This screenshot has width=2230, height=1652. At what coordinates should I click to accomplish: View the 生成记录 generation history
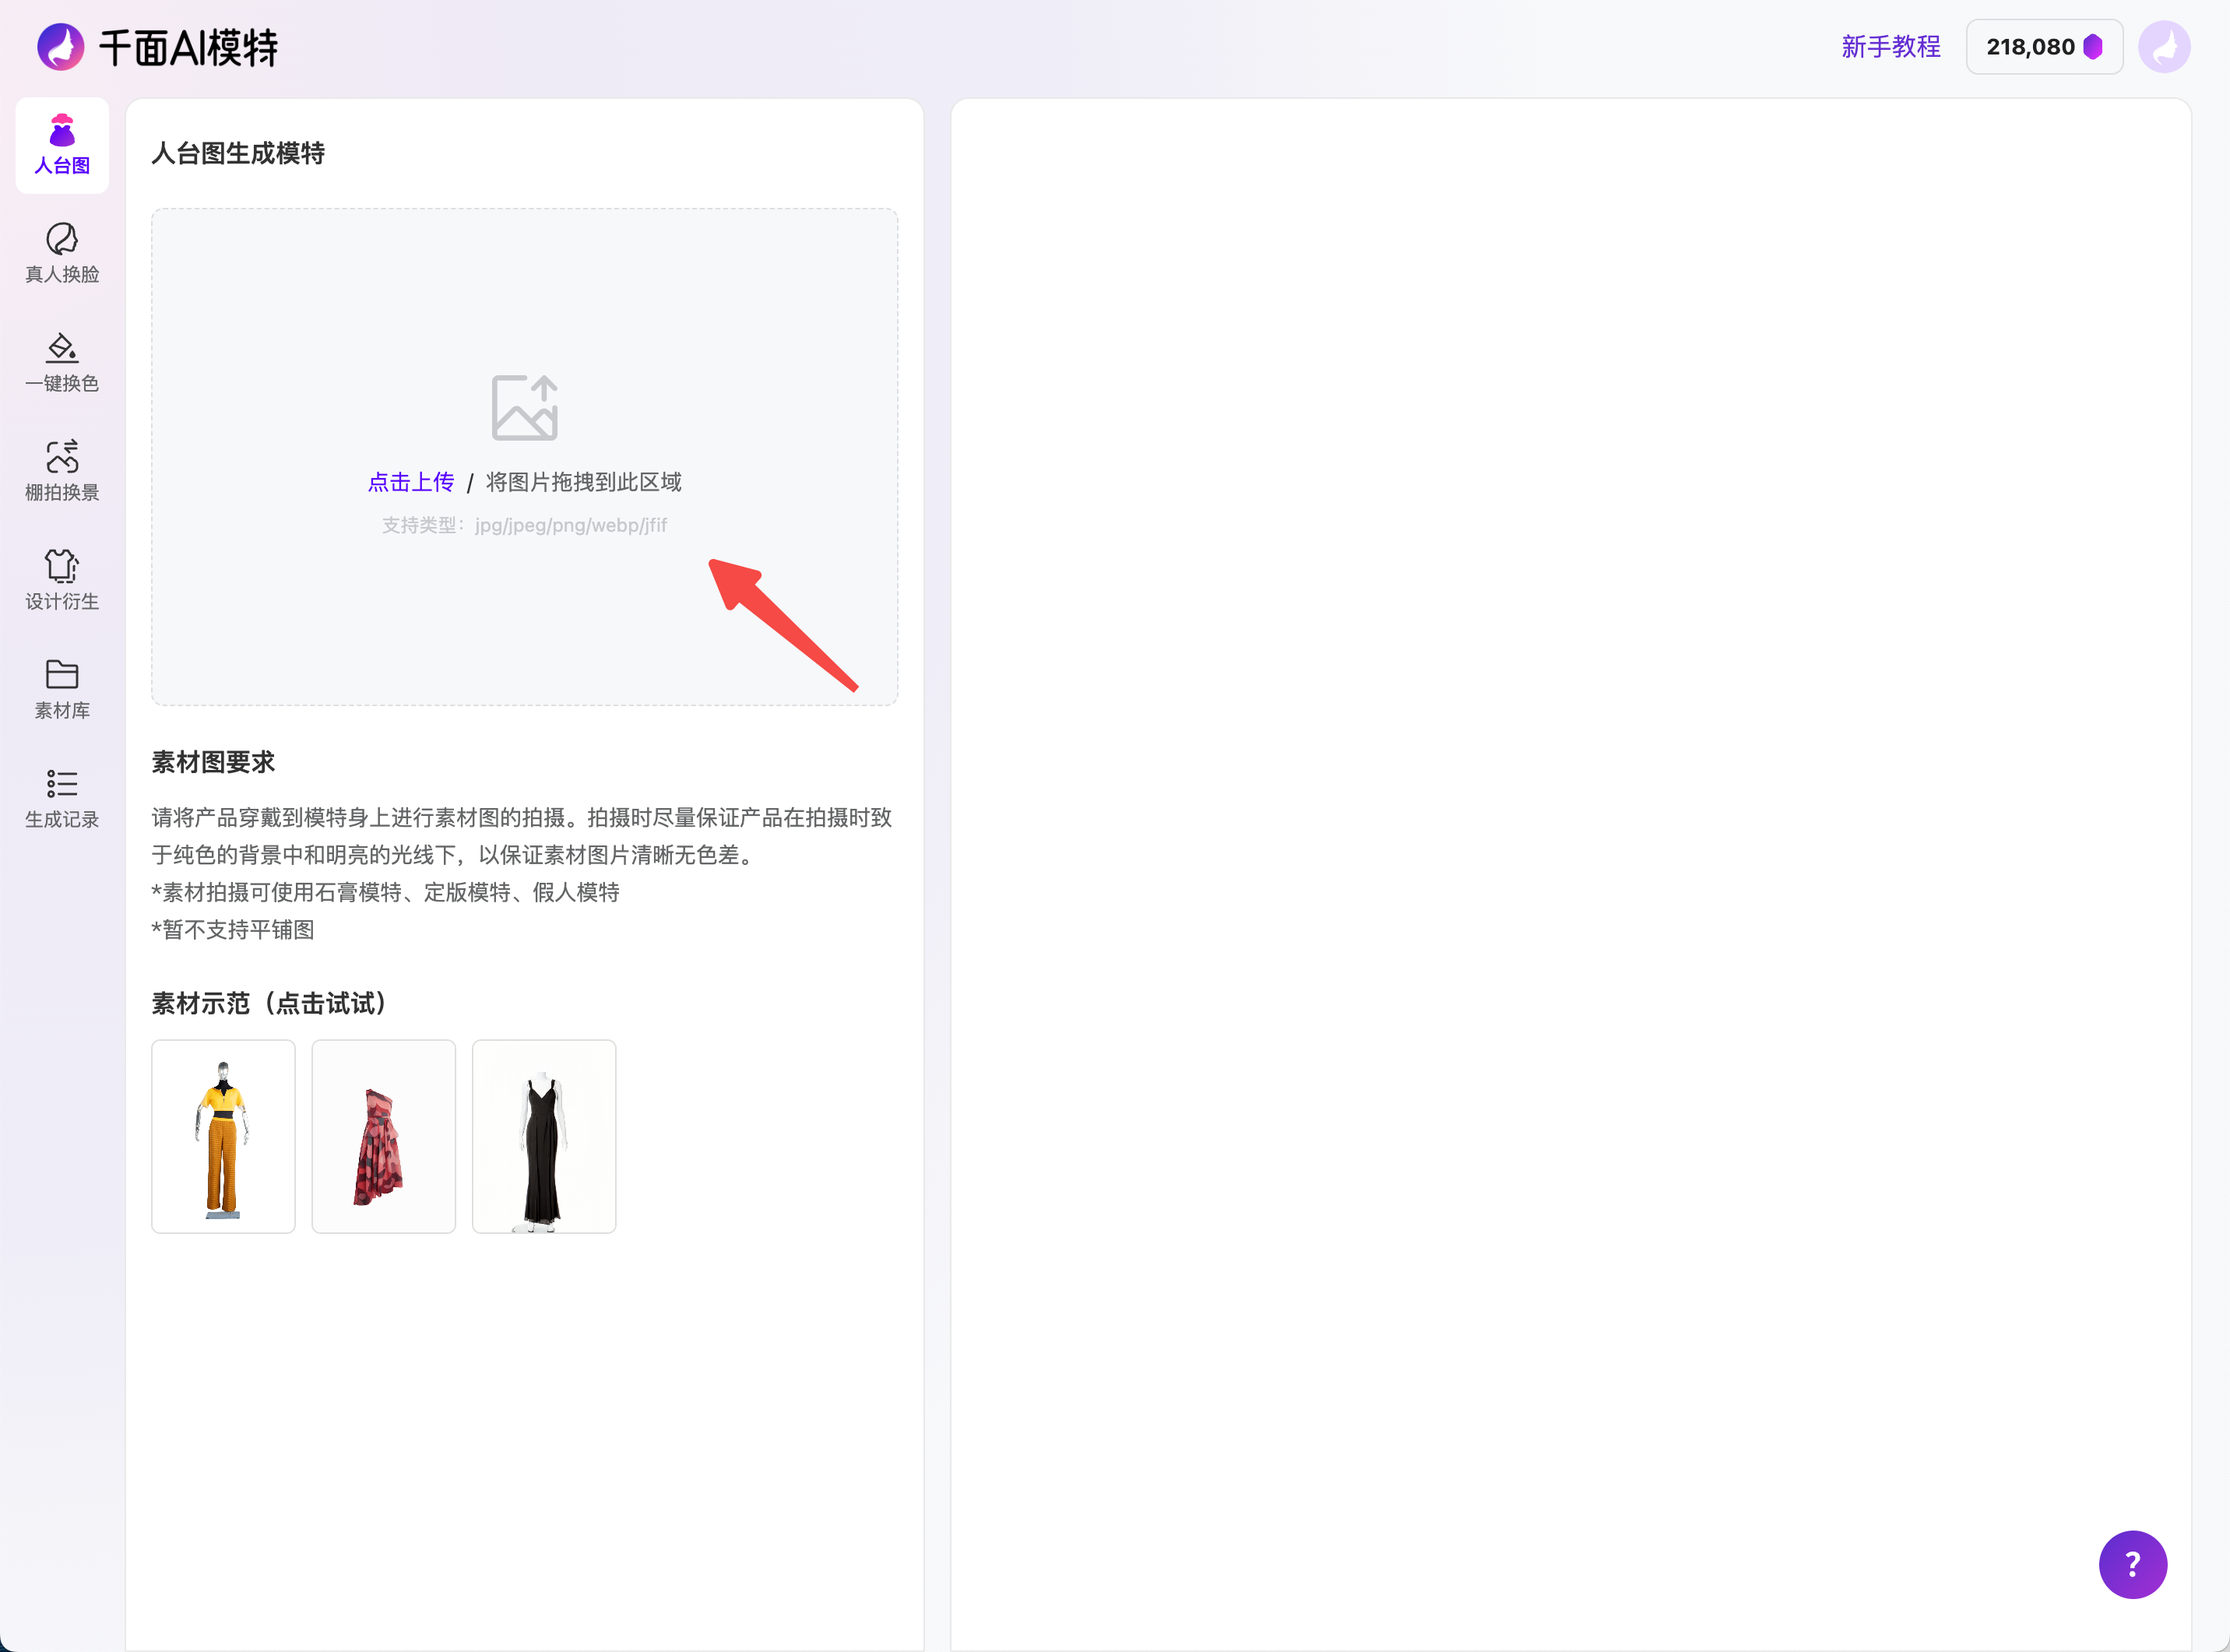62,799
